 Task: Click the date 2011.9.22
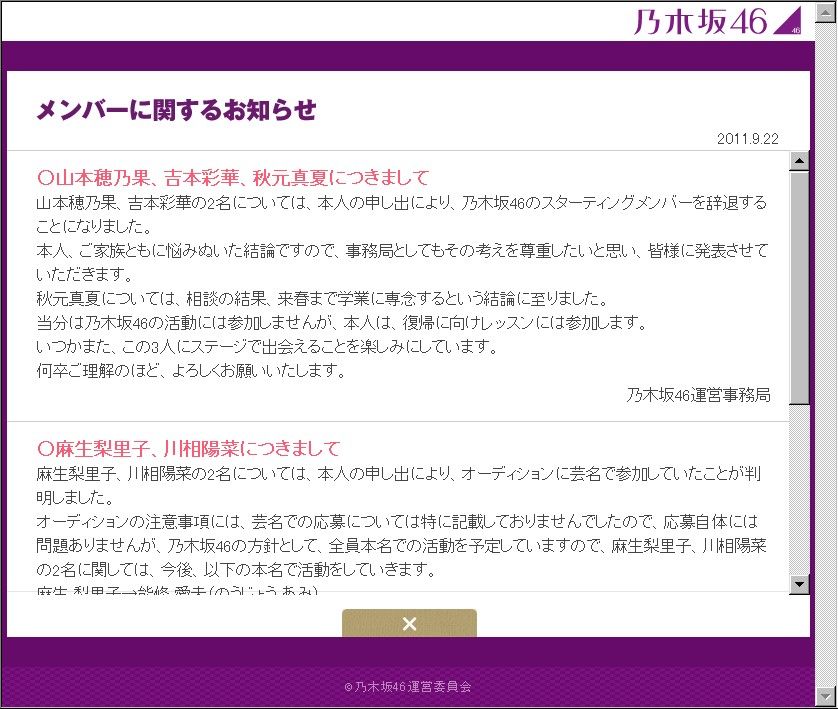(748, 139)
